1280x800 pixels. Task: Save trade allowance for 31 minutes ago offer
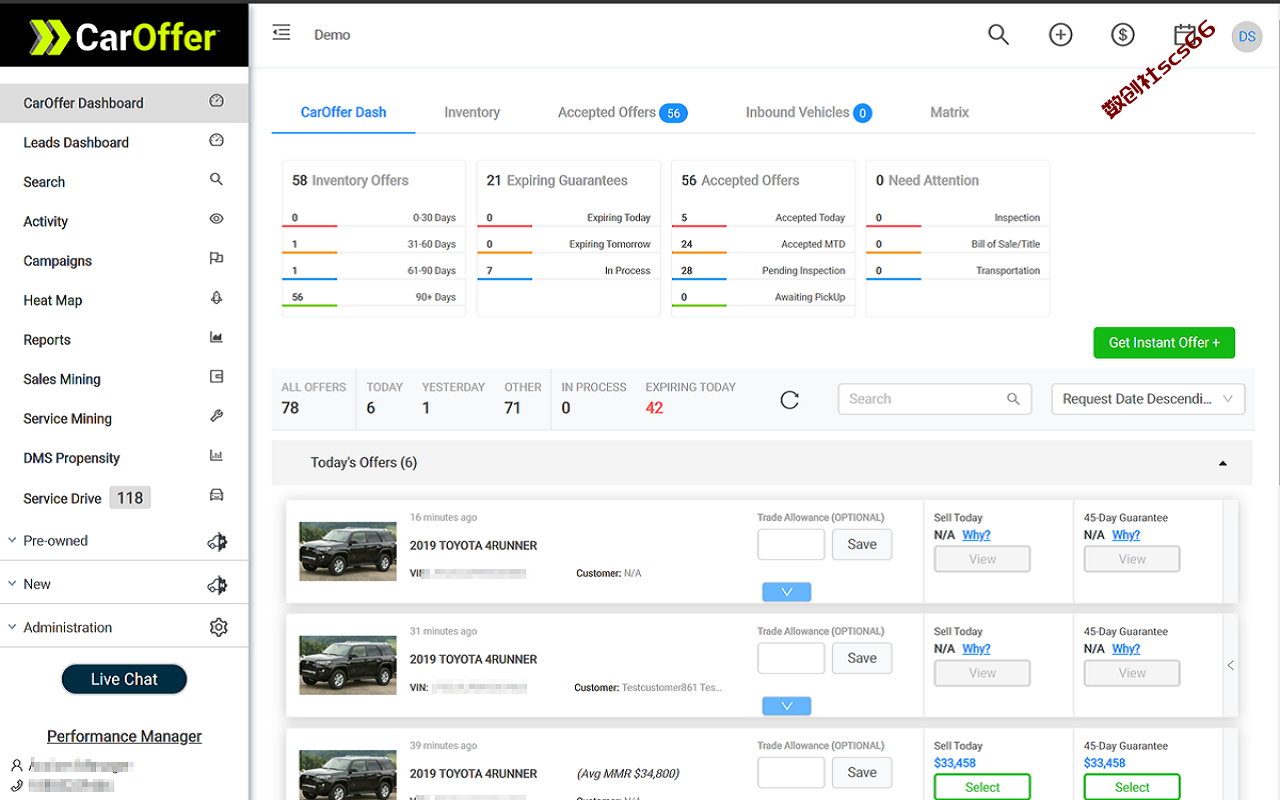[862, 659]
